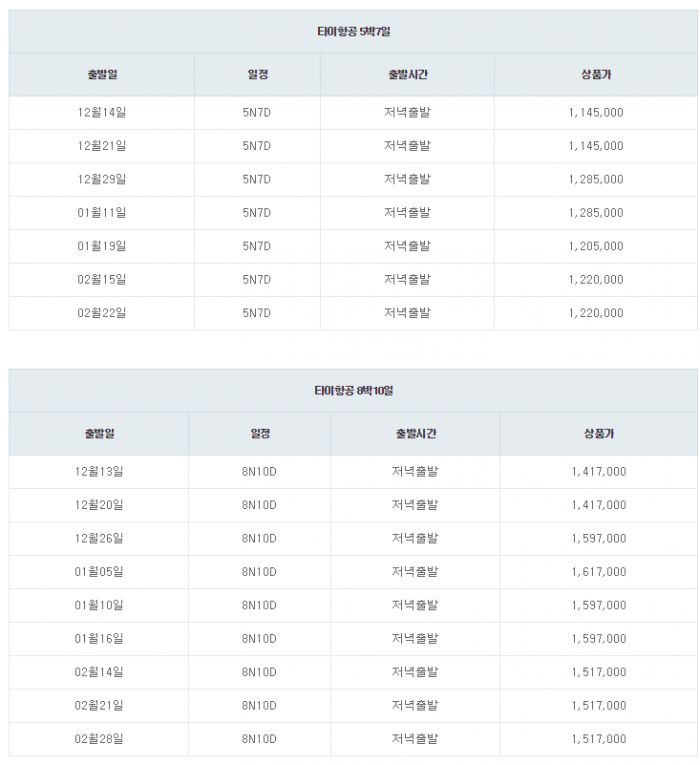Viewport: 700px width, 765px height.
Task: Click the 타이항공 8박10일 table title
Action: pyautogui.click(x=353, y=391)
